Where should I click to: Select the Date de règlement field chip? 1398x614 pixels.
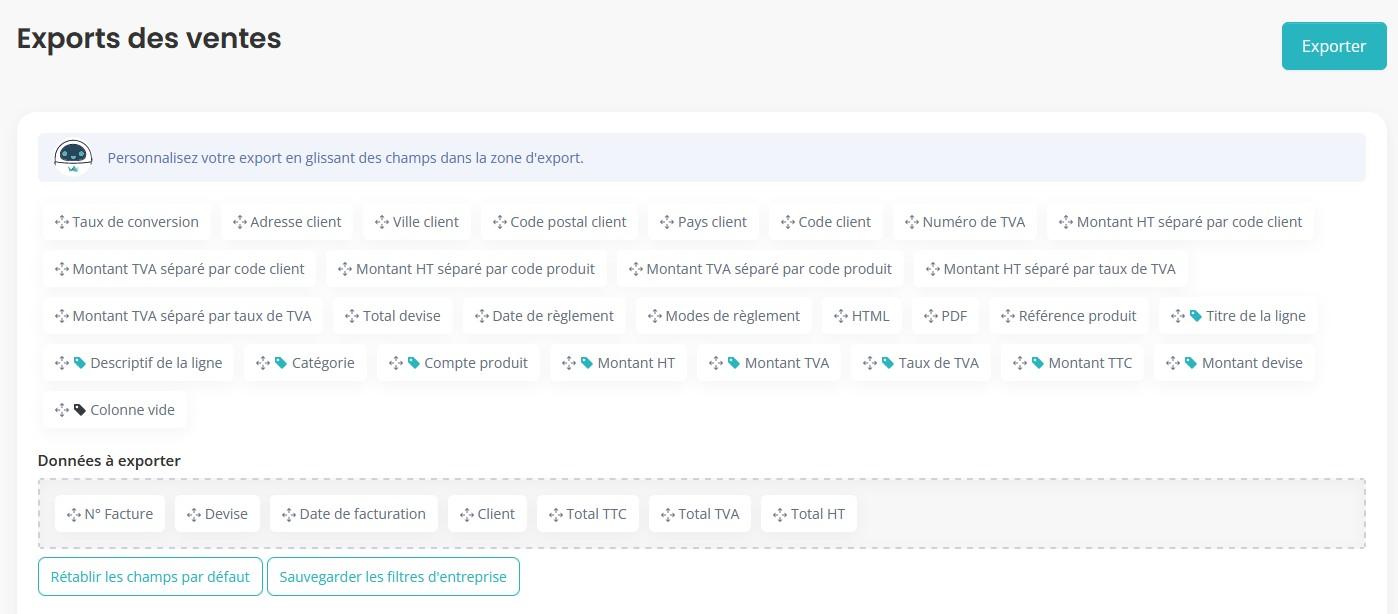[544, 316]
